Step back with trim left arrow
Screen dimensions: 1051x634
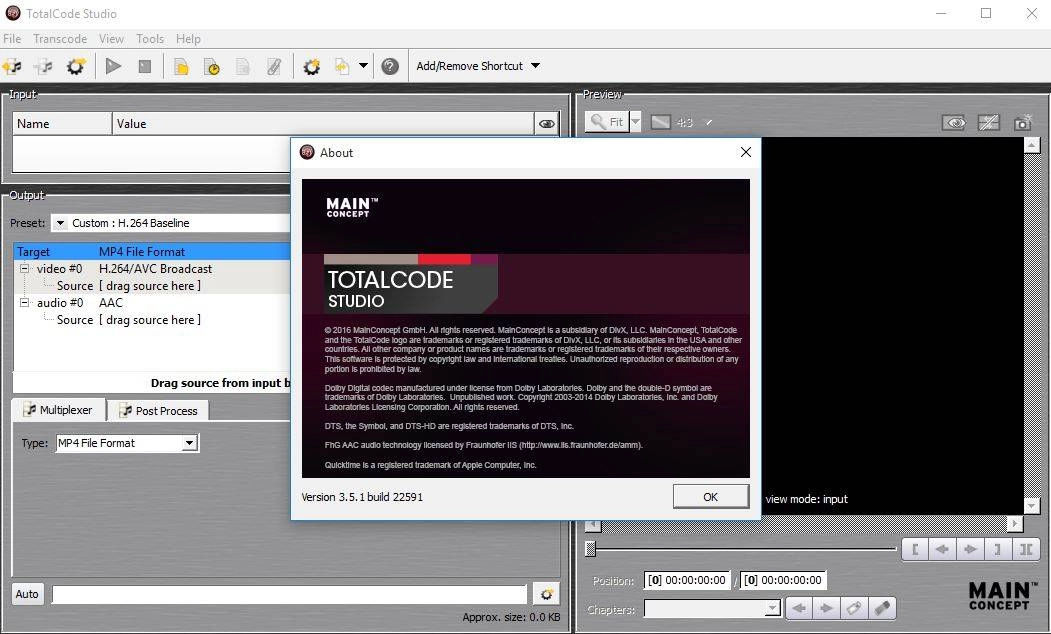tap(942, 550)
